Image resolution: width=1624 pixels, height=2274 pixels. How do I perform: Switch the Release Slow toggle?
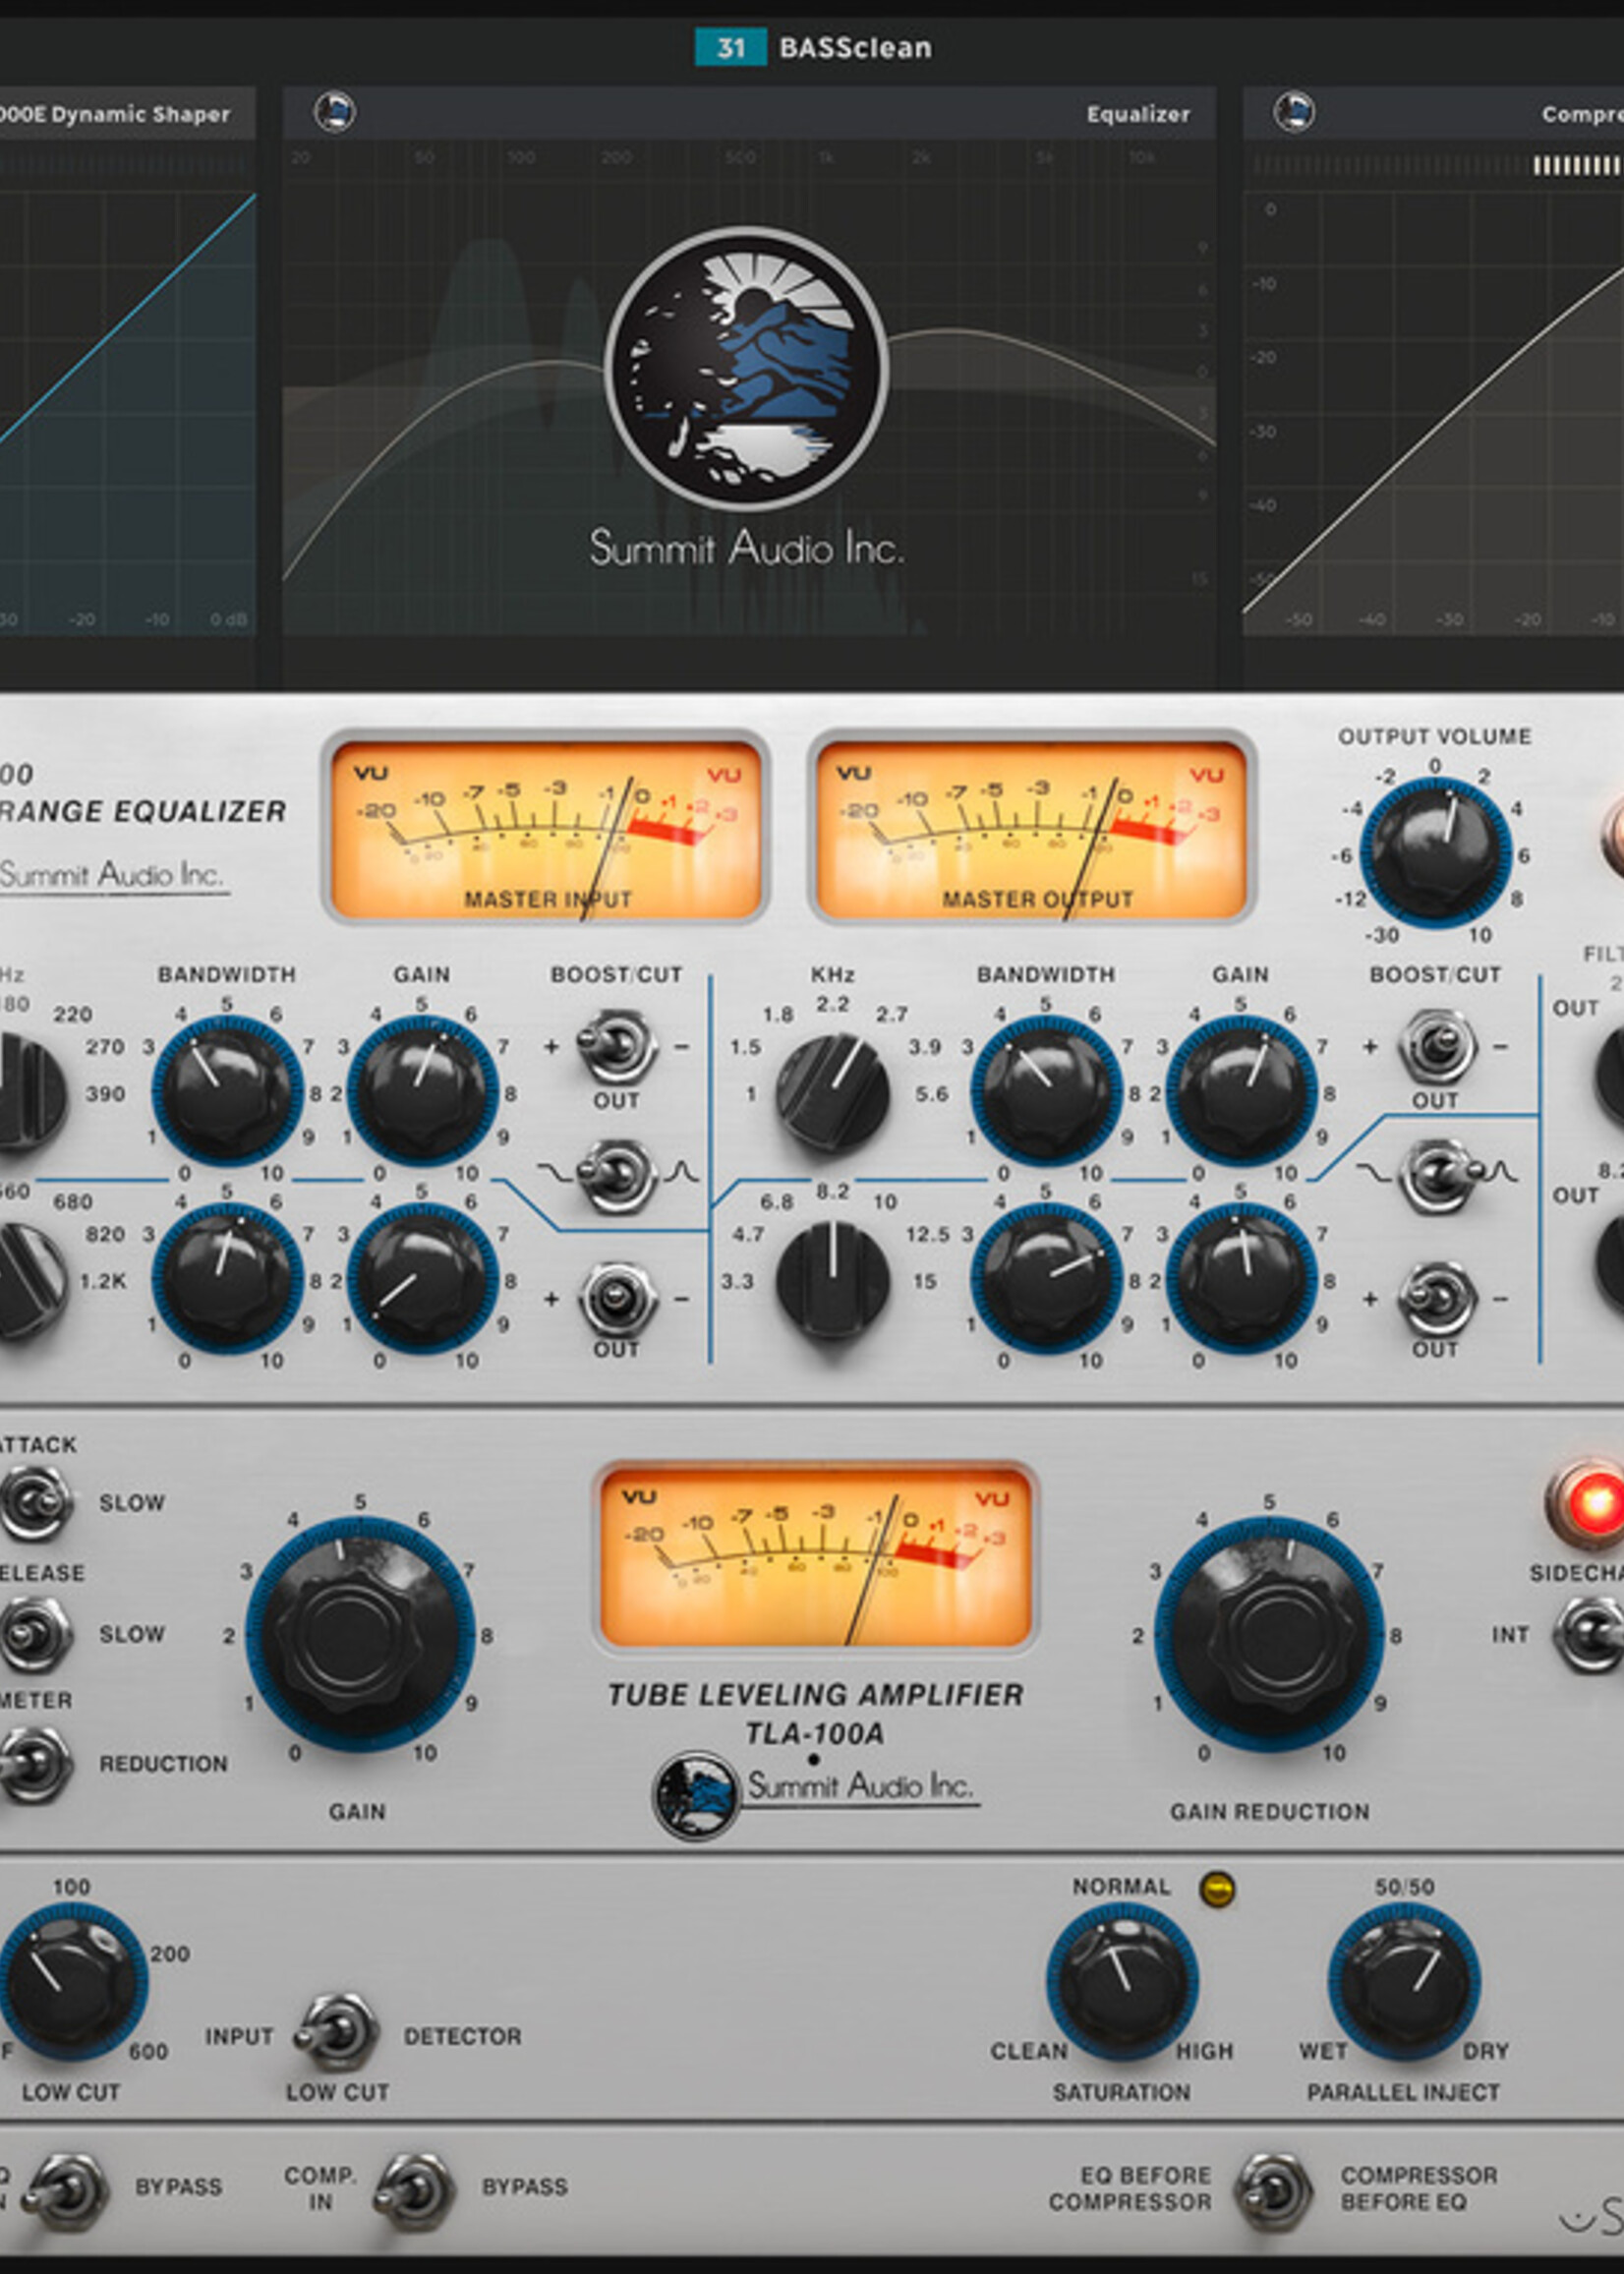[35, 1634]
